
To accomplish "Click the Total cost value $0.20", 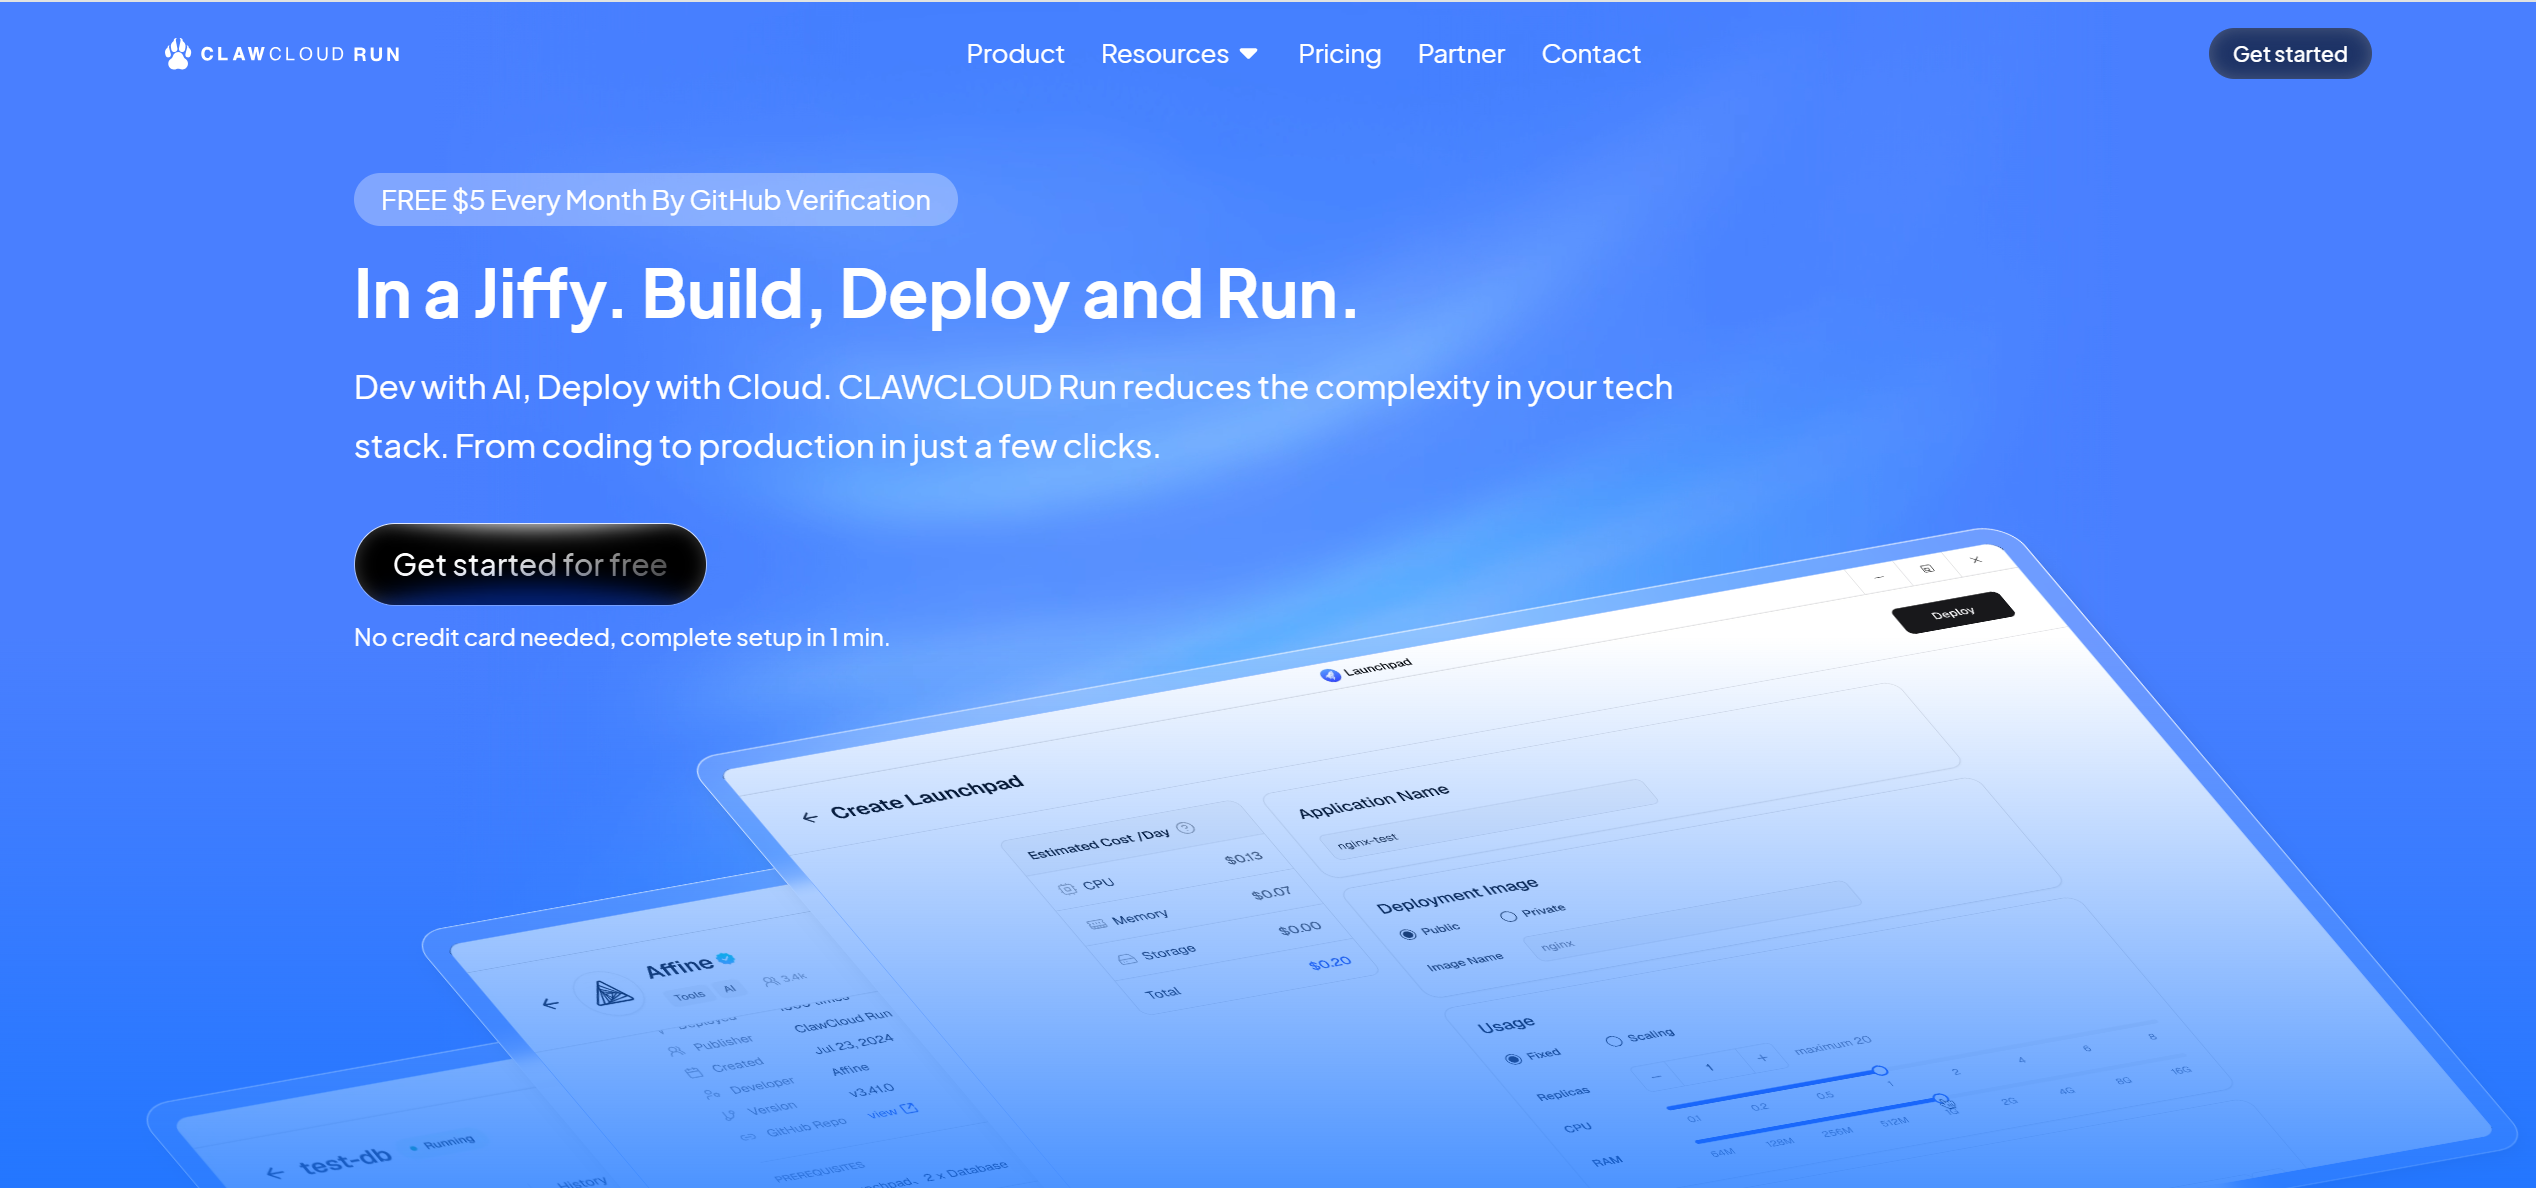I will click(x=1329, y=963).
